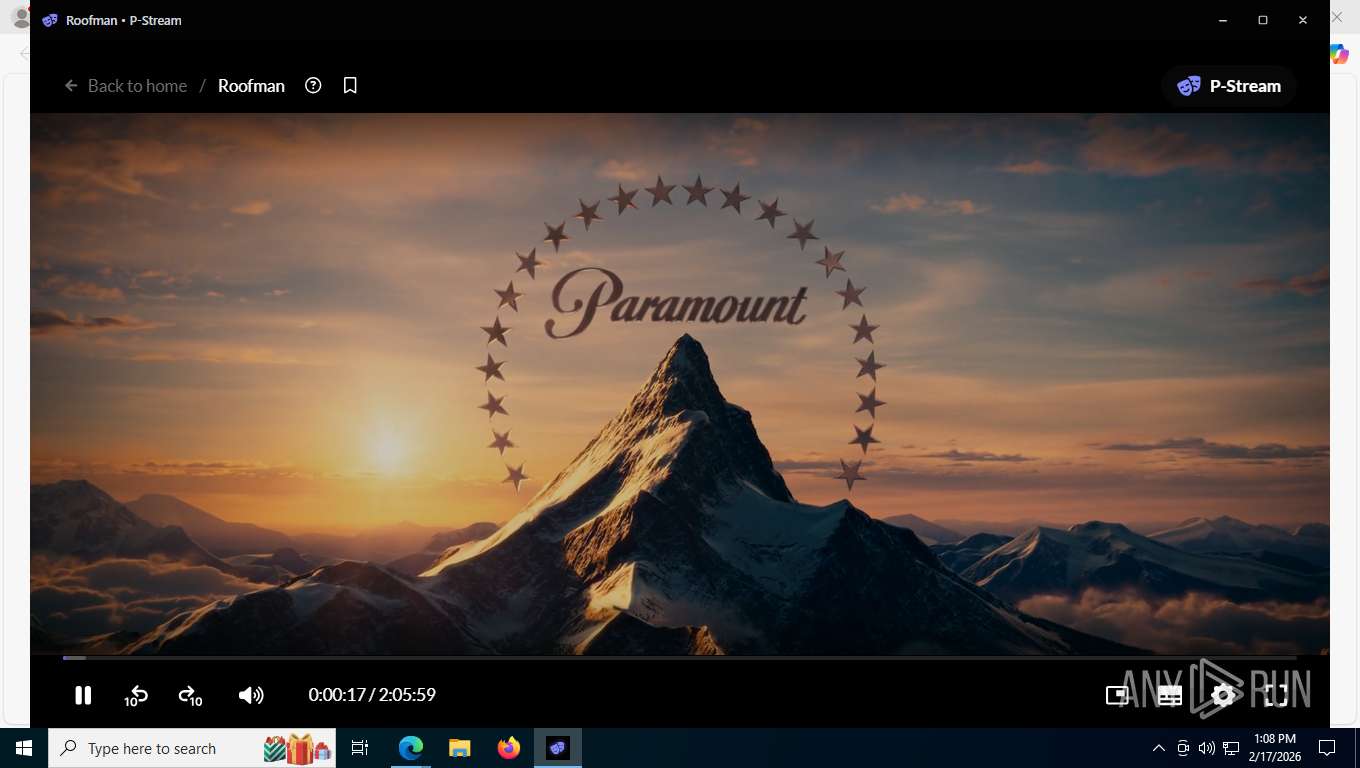
Task: Enter fullscreen mode
Action: [1276, 695]
